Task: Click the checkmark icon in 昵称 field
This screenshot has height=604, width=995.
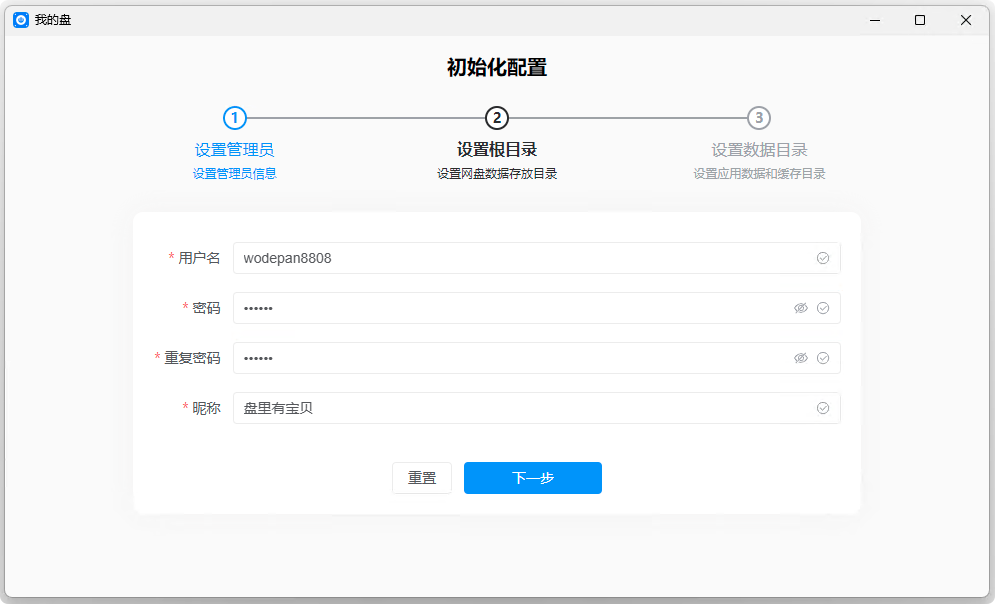Action: point(823,409)
